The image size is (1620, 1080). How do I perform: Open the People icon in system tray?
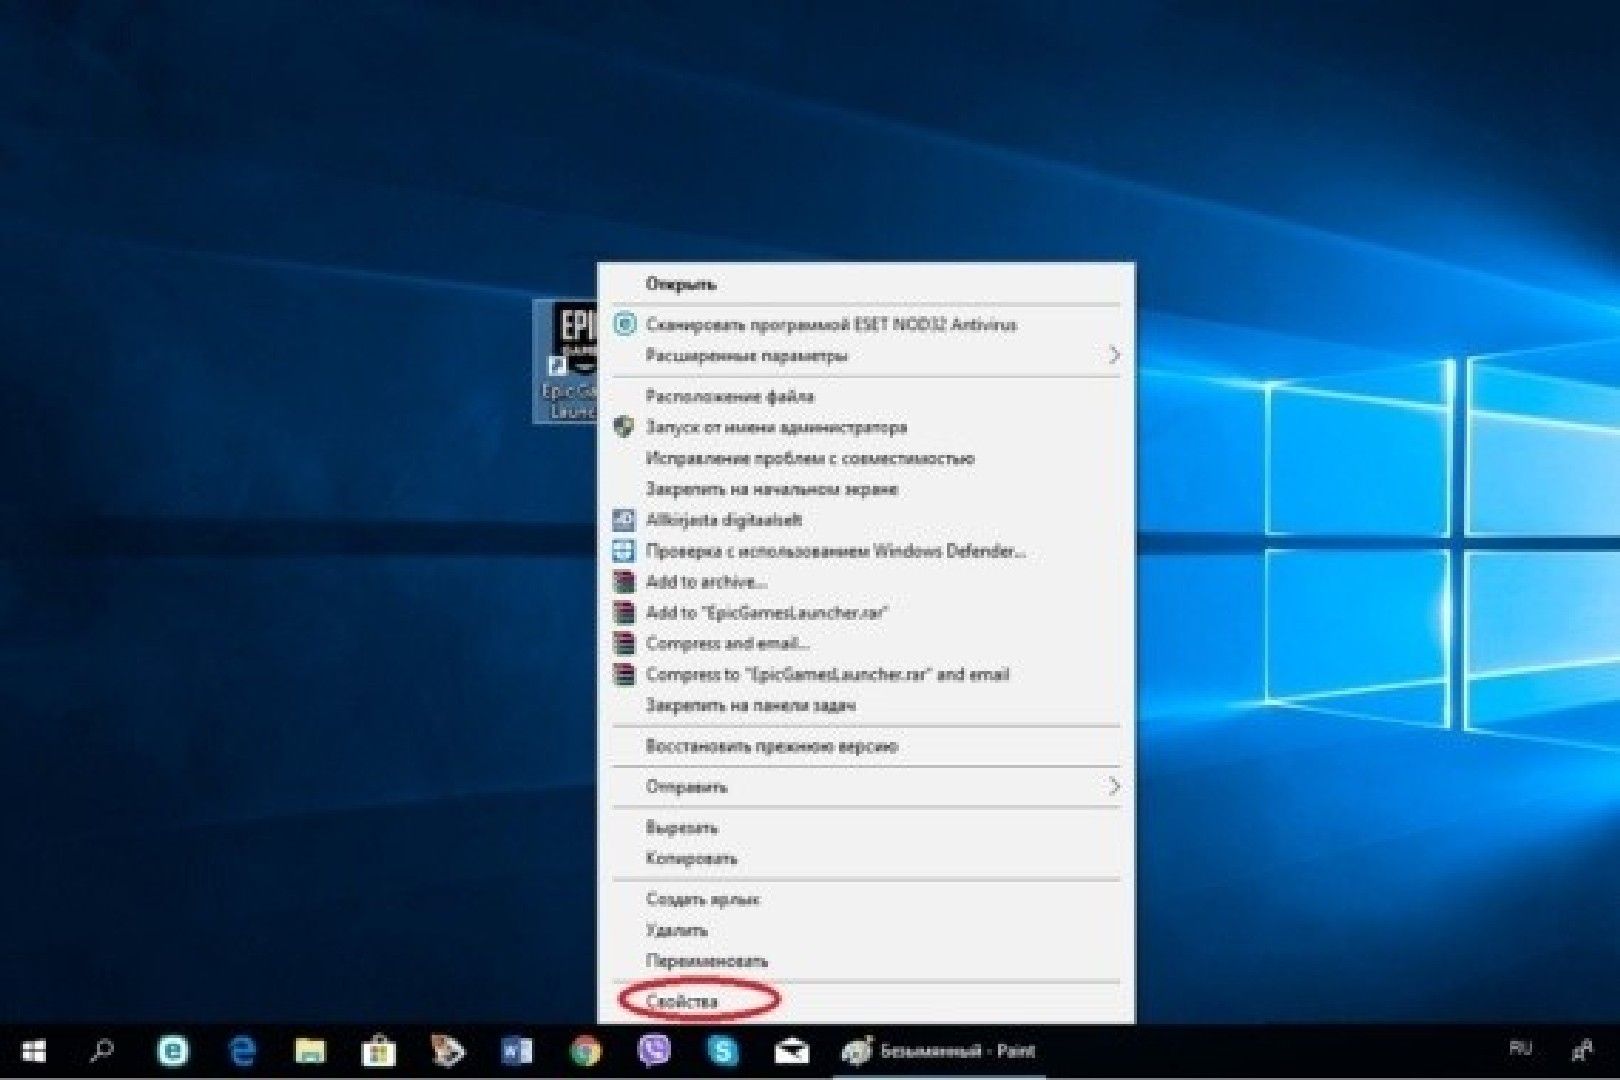[1583, 1050]
